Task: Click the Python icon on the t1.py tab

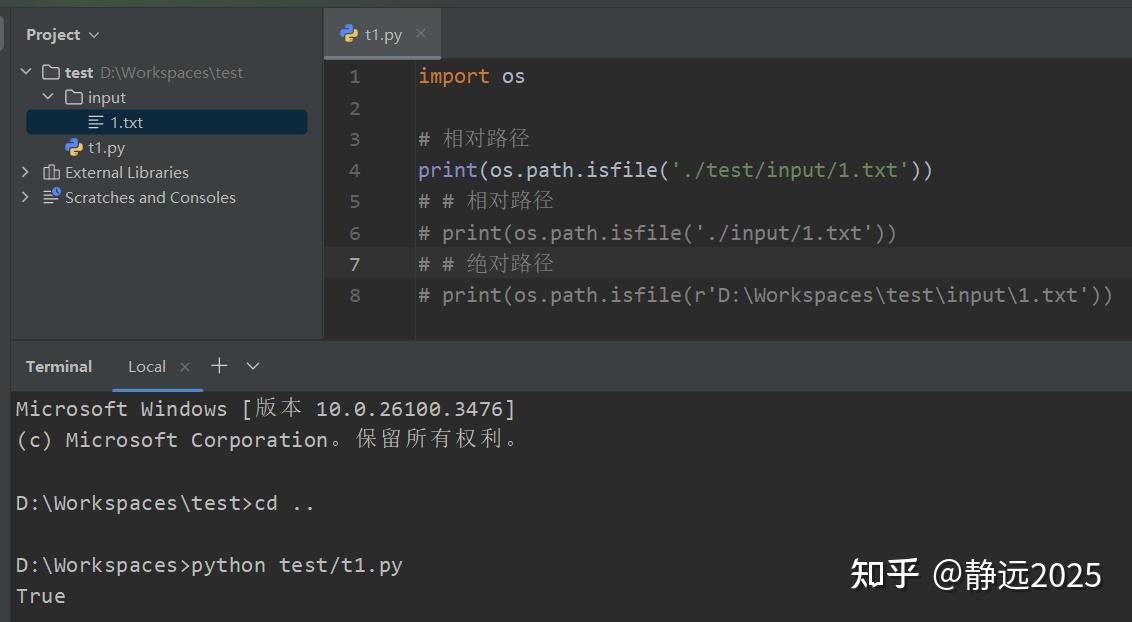Action: (347, 33)
